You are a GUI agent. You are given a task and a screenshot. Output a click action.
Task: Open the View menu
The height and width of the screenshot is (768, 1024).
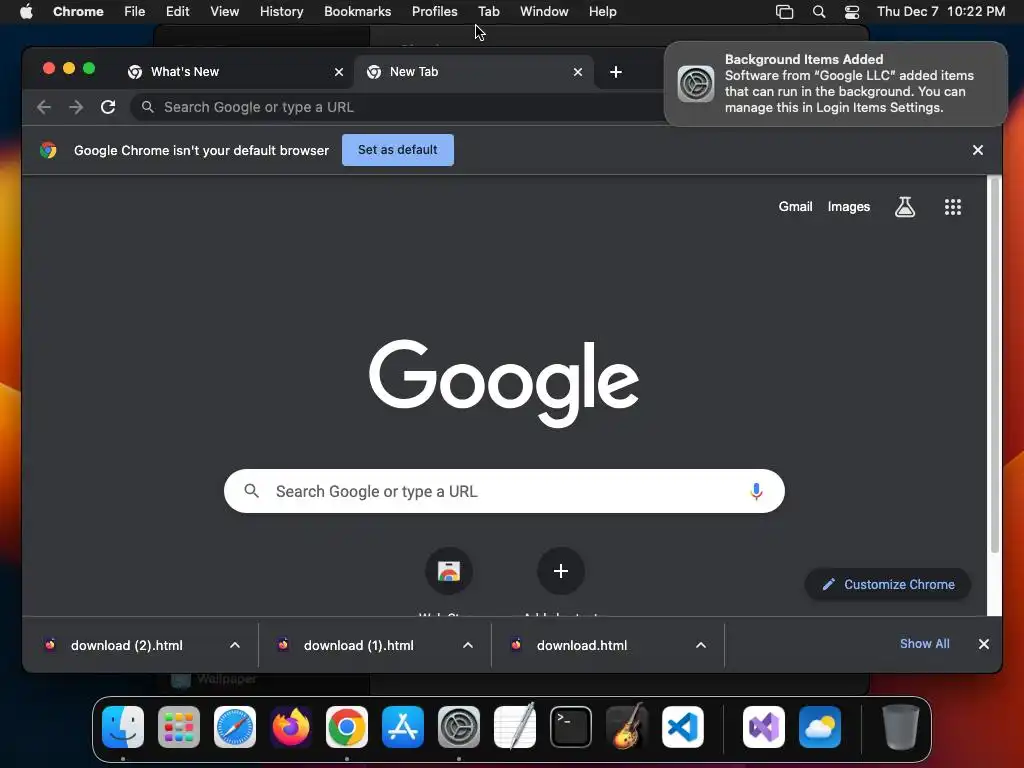224,12
